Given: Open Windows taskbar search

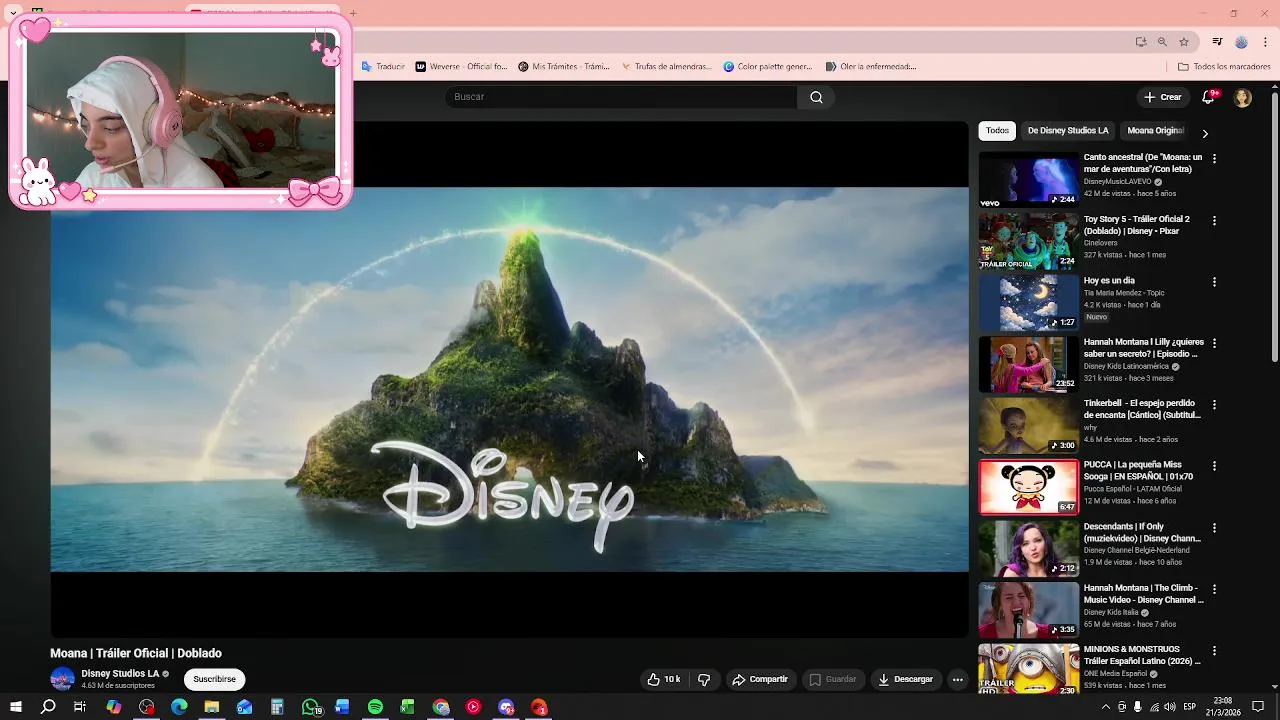Looking at the screenshot, I should click(x=48, y=707).
